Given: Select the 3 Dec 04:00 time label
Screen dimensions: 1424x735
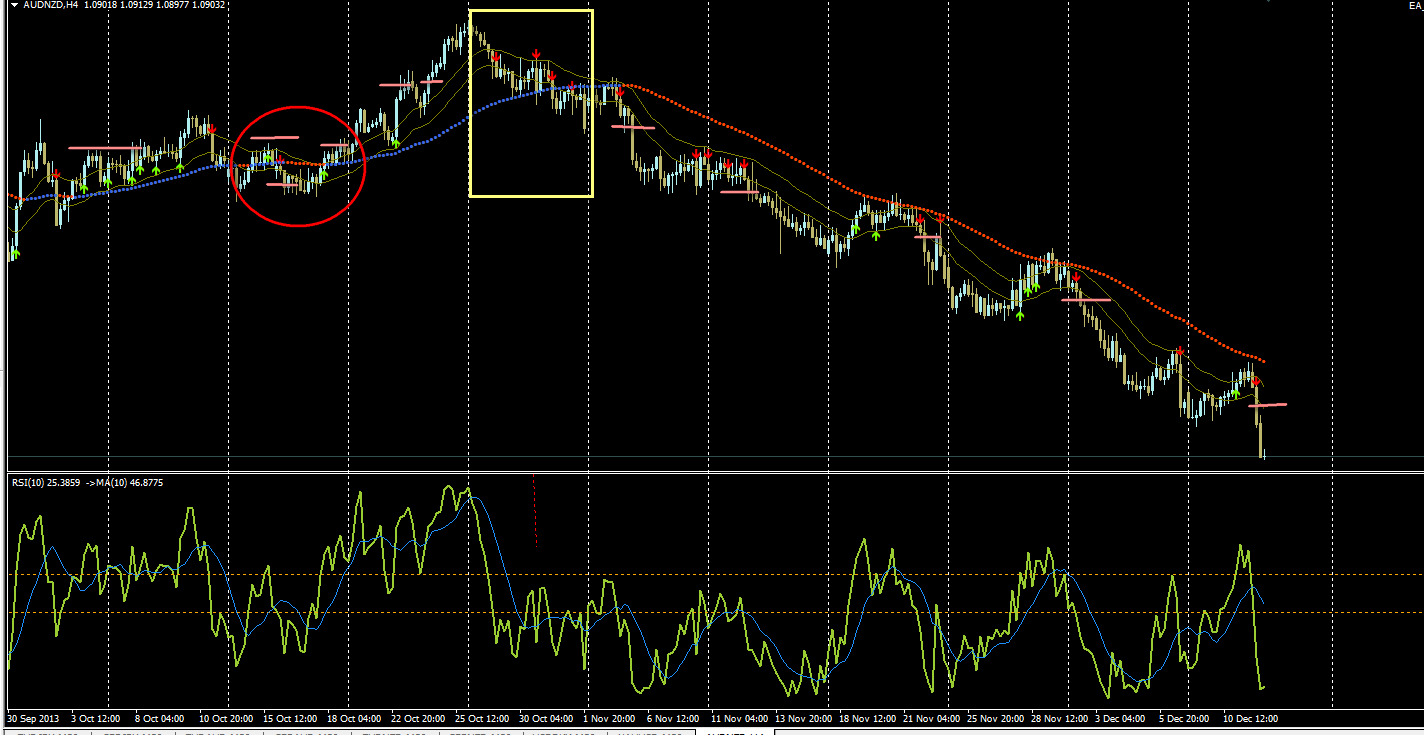Looking at the screenshot, I should tap(1120, 718).
